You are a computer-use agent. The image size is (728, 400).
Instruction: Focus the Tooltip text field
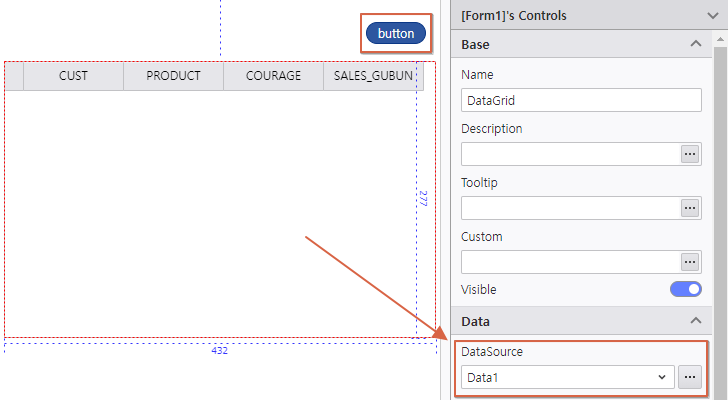point(570,208)
